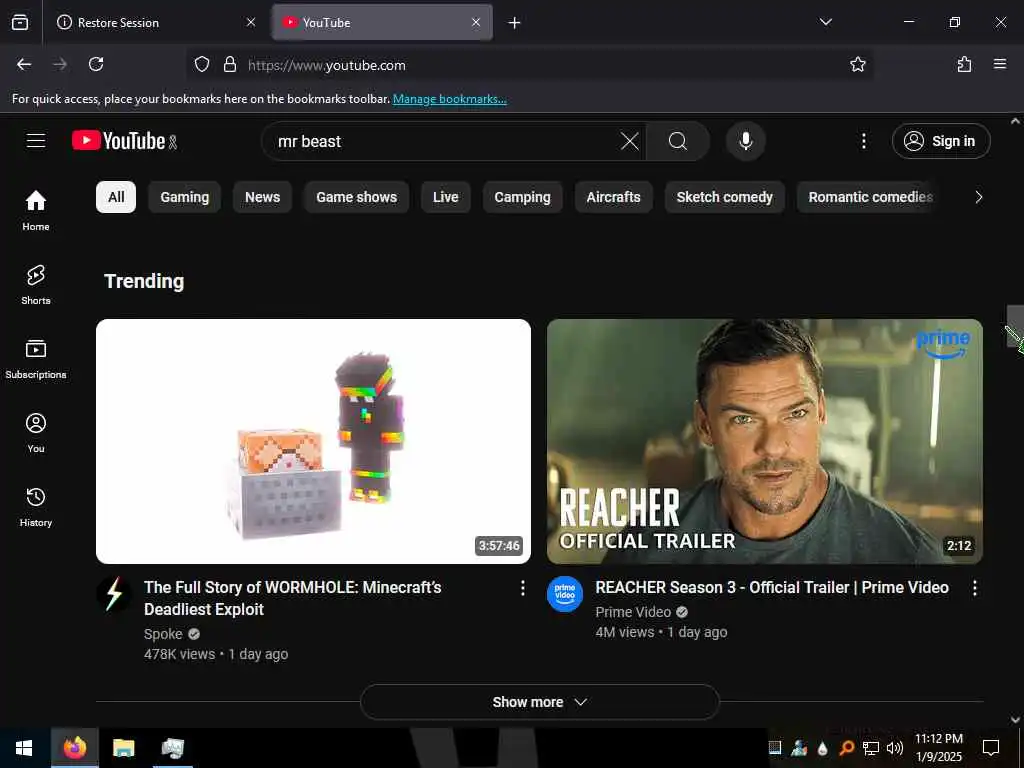Play the REACHER Official Trailer thumbnail
Screen dimensions: 1024x768
[765, 441]
